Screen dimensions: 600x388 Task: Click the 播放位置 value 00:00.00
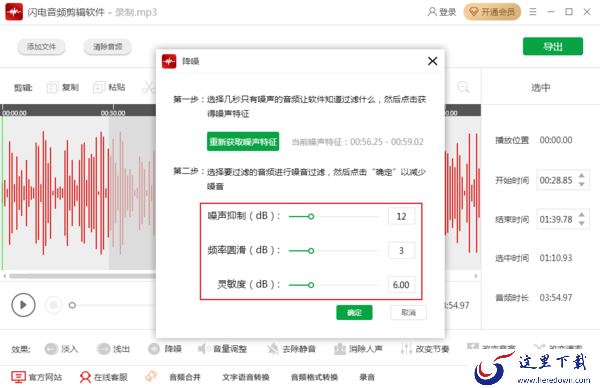556,140
